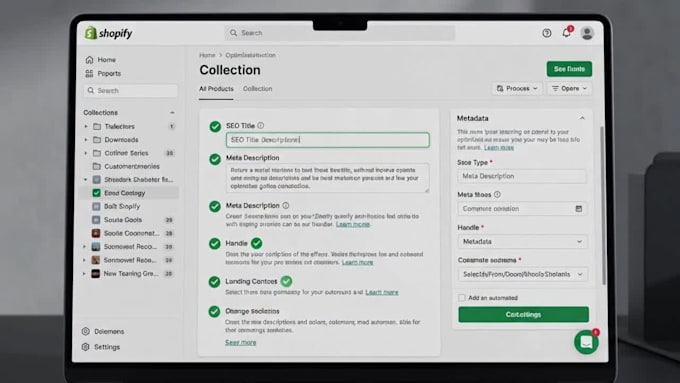Click the calendar icon in Commone field
680x383 pixels.
point(579,209)
